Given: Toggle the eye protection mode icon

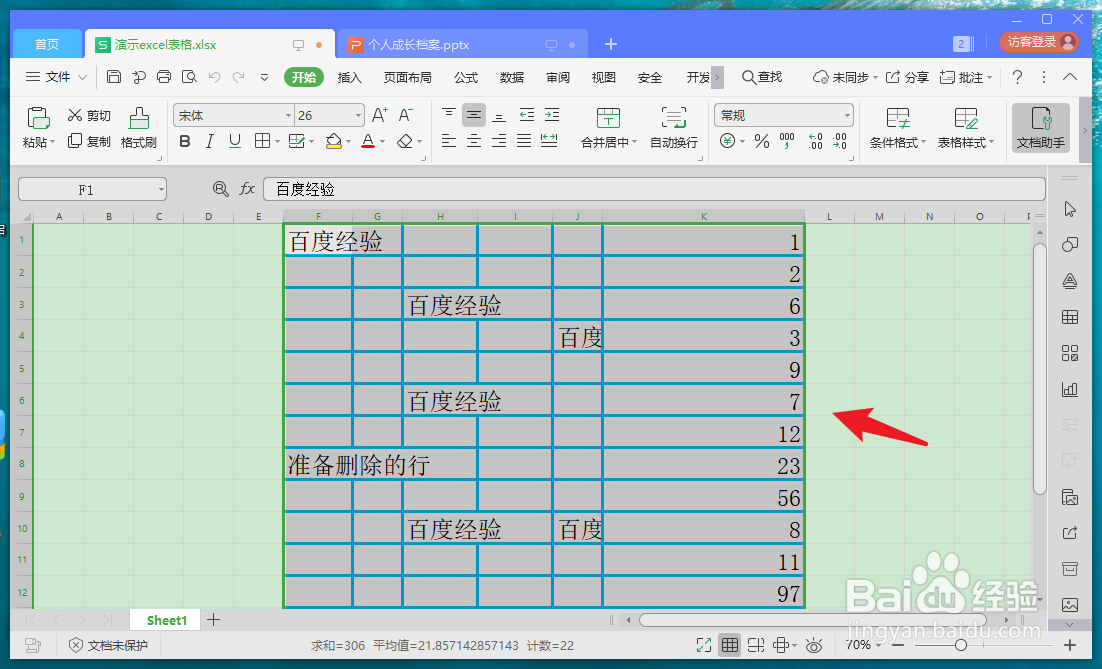Looking at the screenshot, I should click(x=814, y=644).
